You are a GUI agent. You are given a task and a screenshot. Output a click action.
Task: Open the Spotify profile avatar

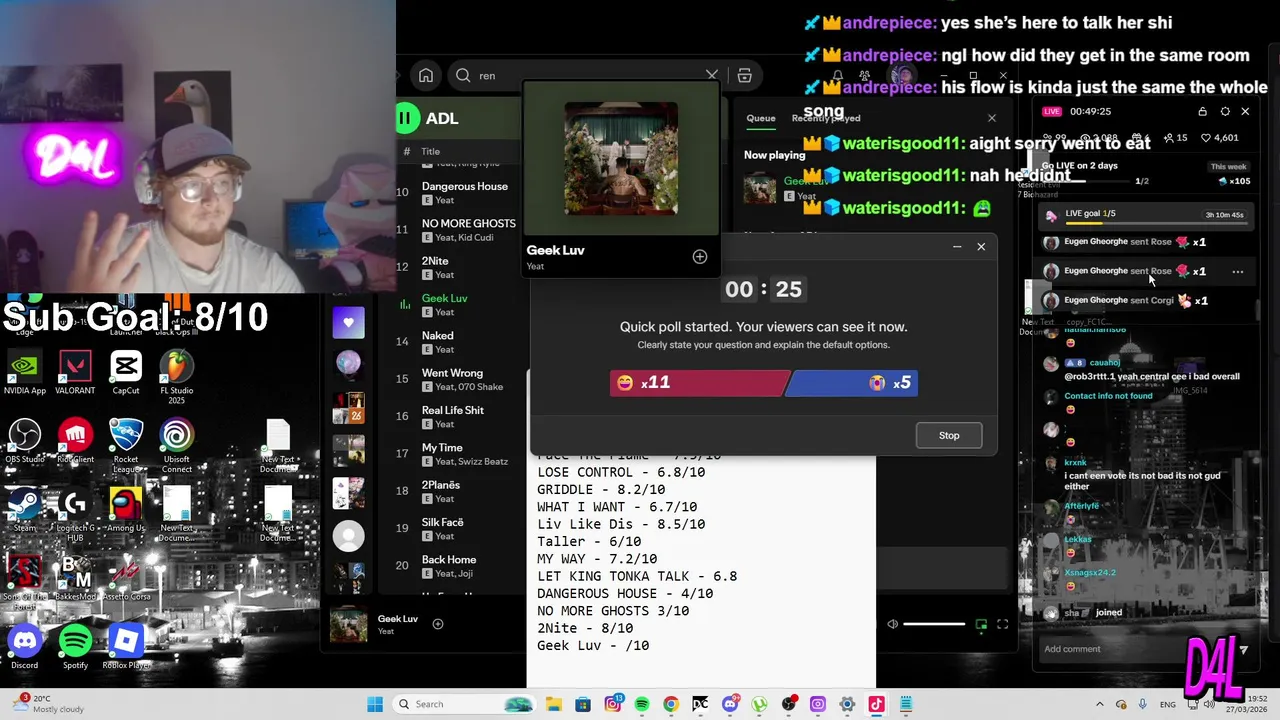(903, 75)
